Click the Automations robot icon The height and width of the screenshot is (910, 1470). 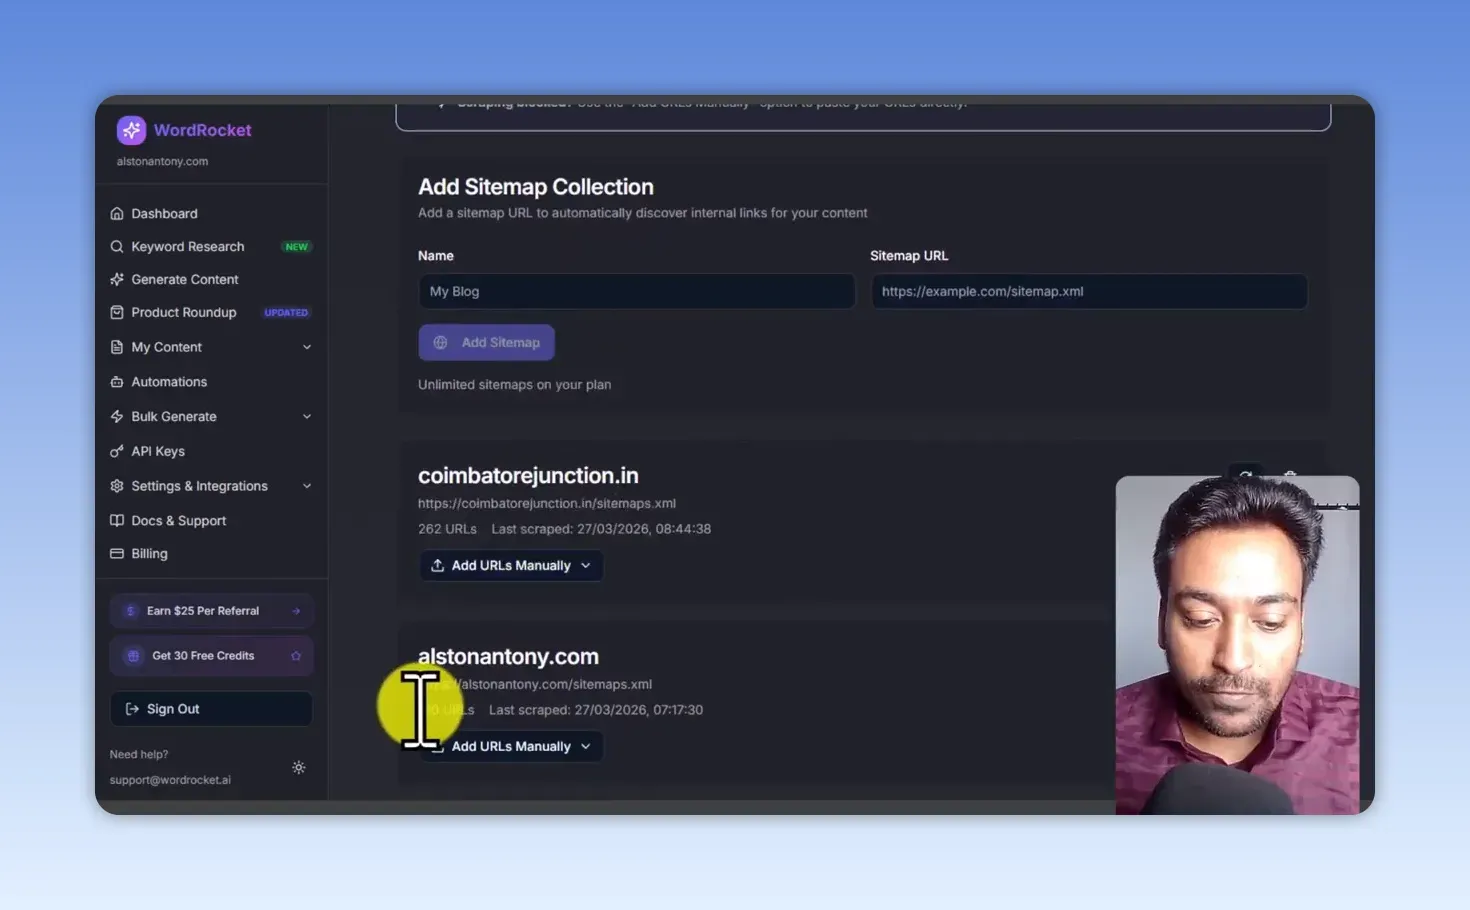click(117, 381)
